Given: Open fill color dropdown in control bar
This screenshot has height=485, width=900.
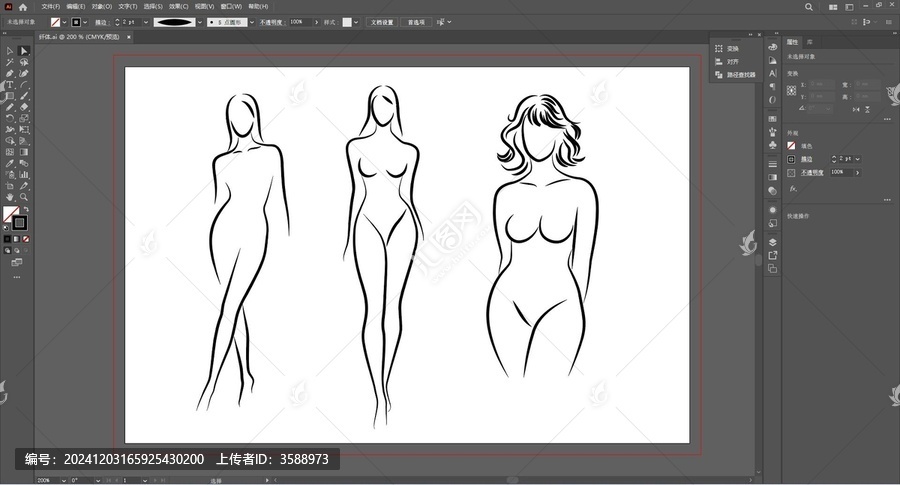Looking at the screenshot, I should [64, 22].
